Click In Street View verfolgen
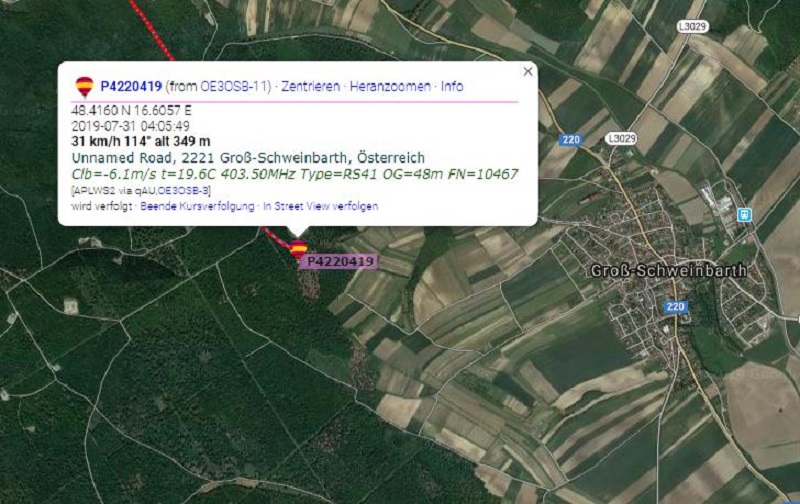 [320, 206]
